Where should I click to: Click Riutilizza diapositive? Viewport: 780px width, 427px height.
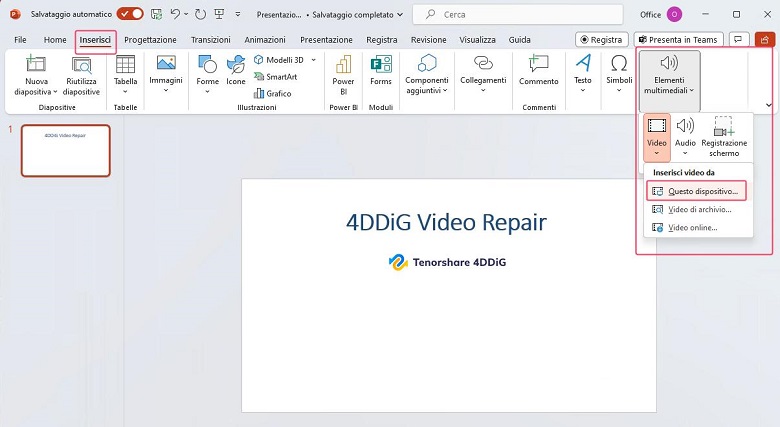point(82,75)
